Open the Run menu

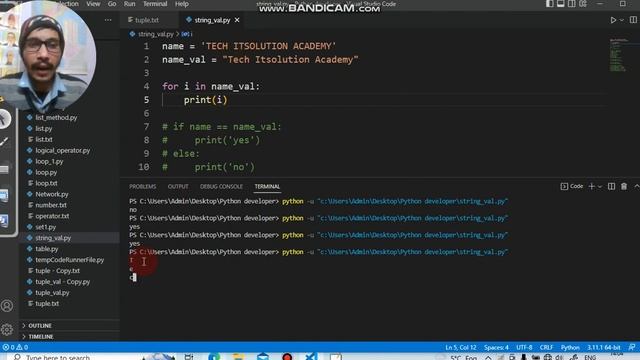129,4
